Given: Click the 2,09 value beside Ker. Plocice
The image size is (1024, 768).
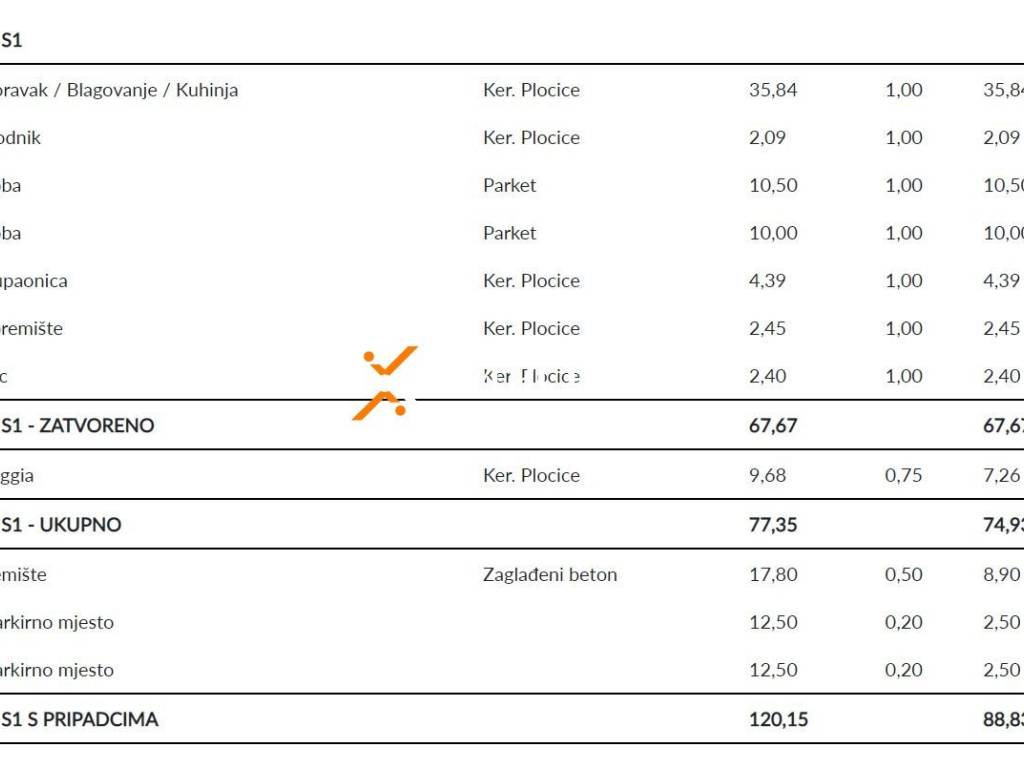Looking at the screenshot, I should pos(768,138).
